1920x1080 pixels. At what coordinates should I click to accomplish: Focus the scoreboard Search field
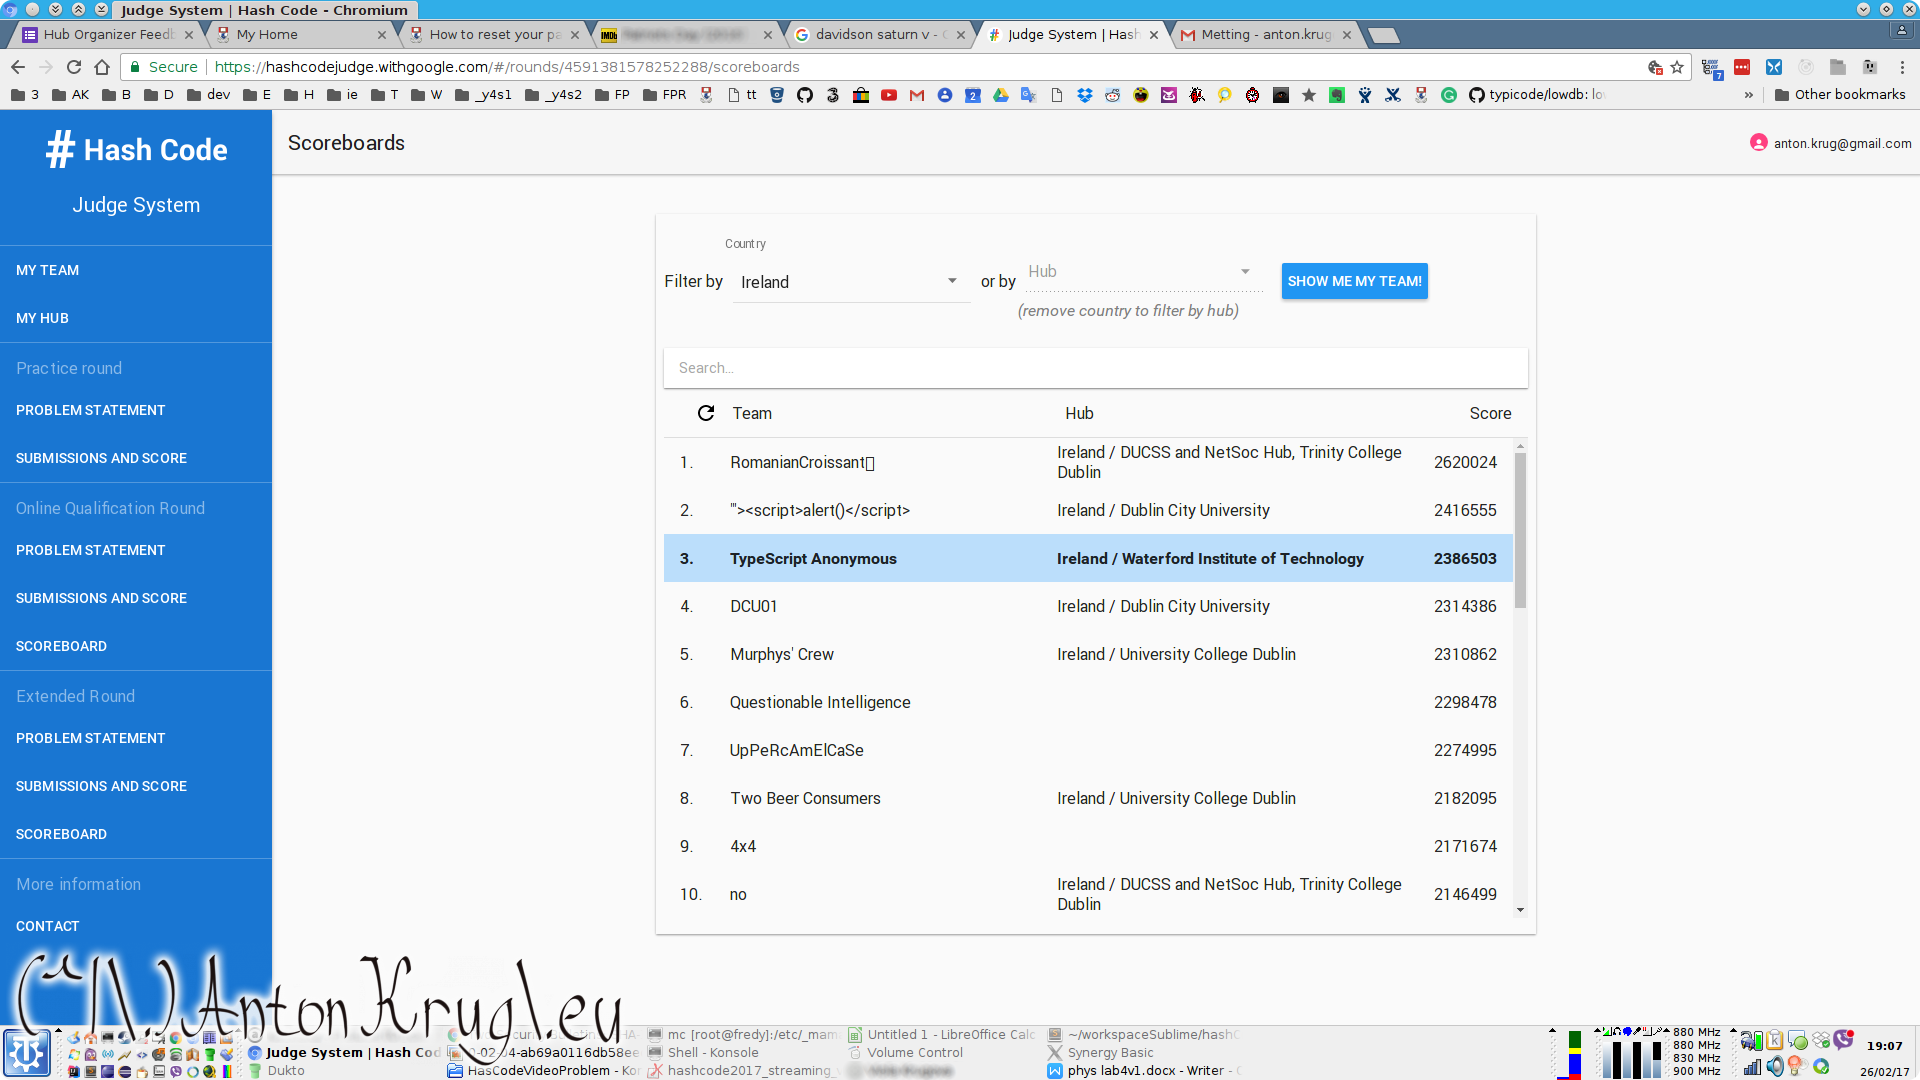(x=1095, y=368)
